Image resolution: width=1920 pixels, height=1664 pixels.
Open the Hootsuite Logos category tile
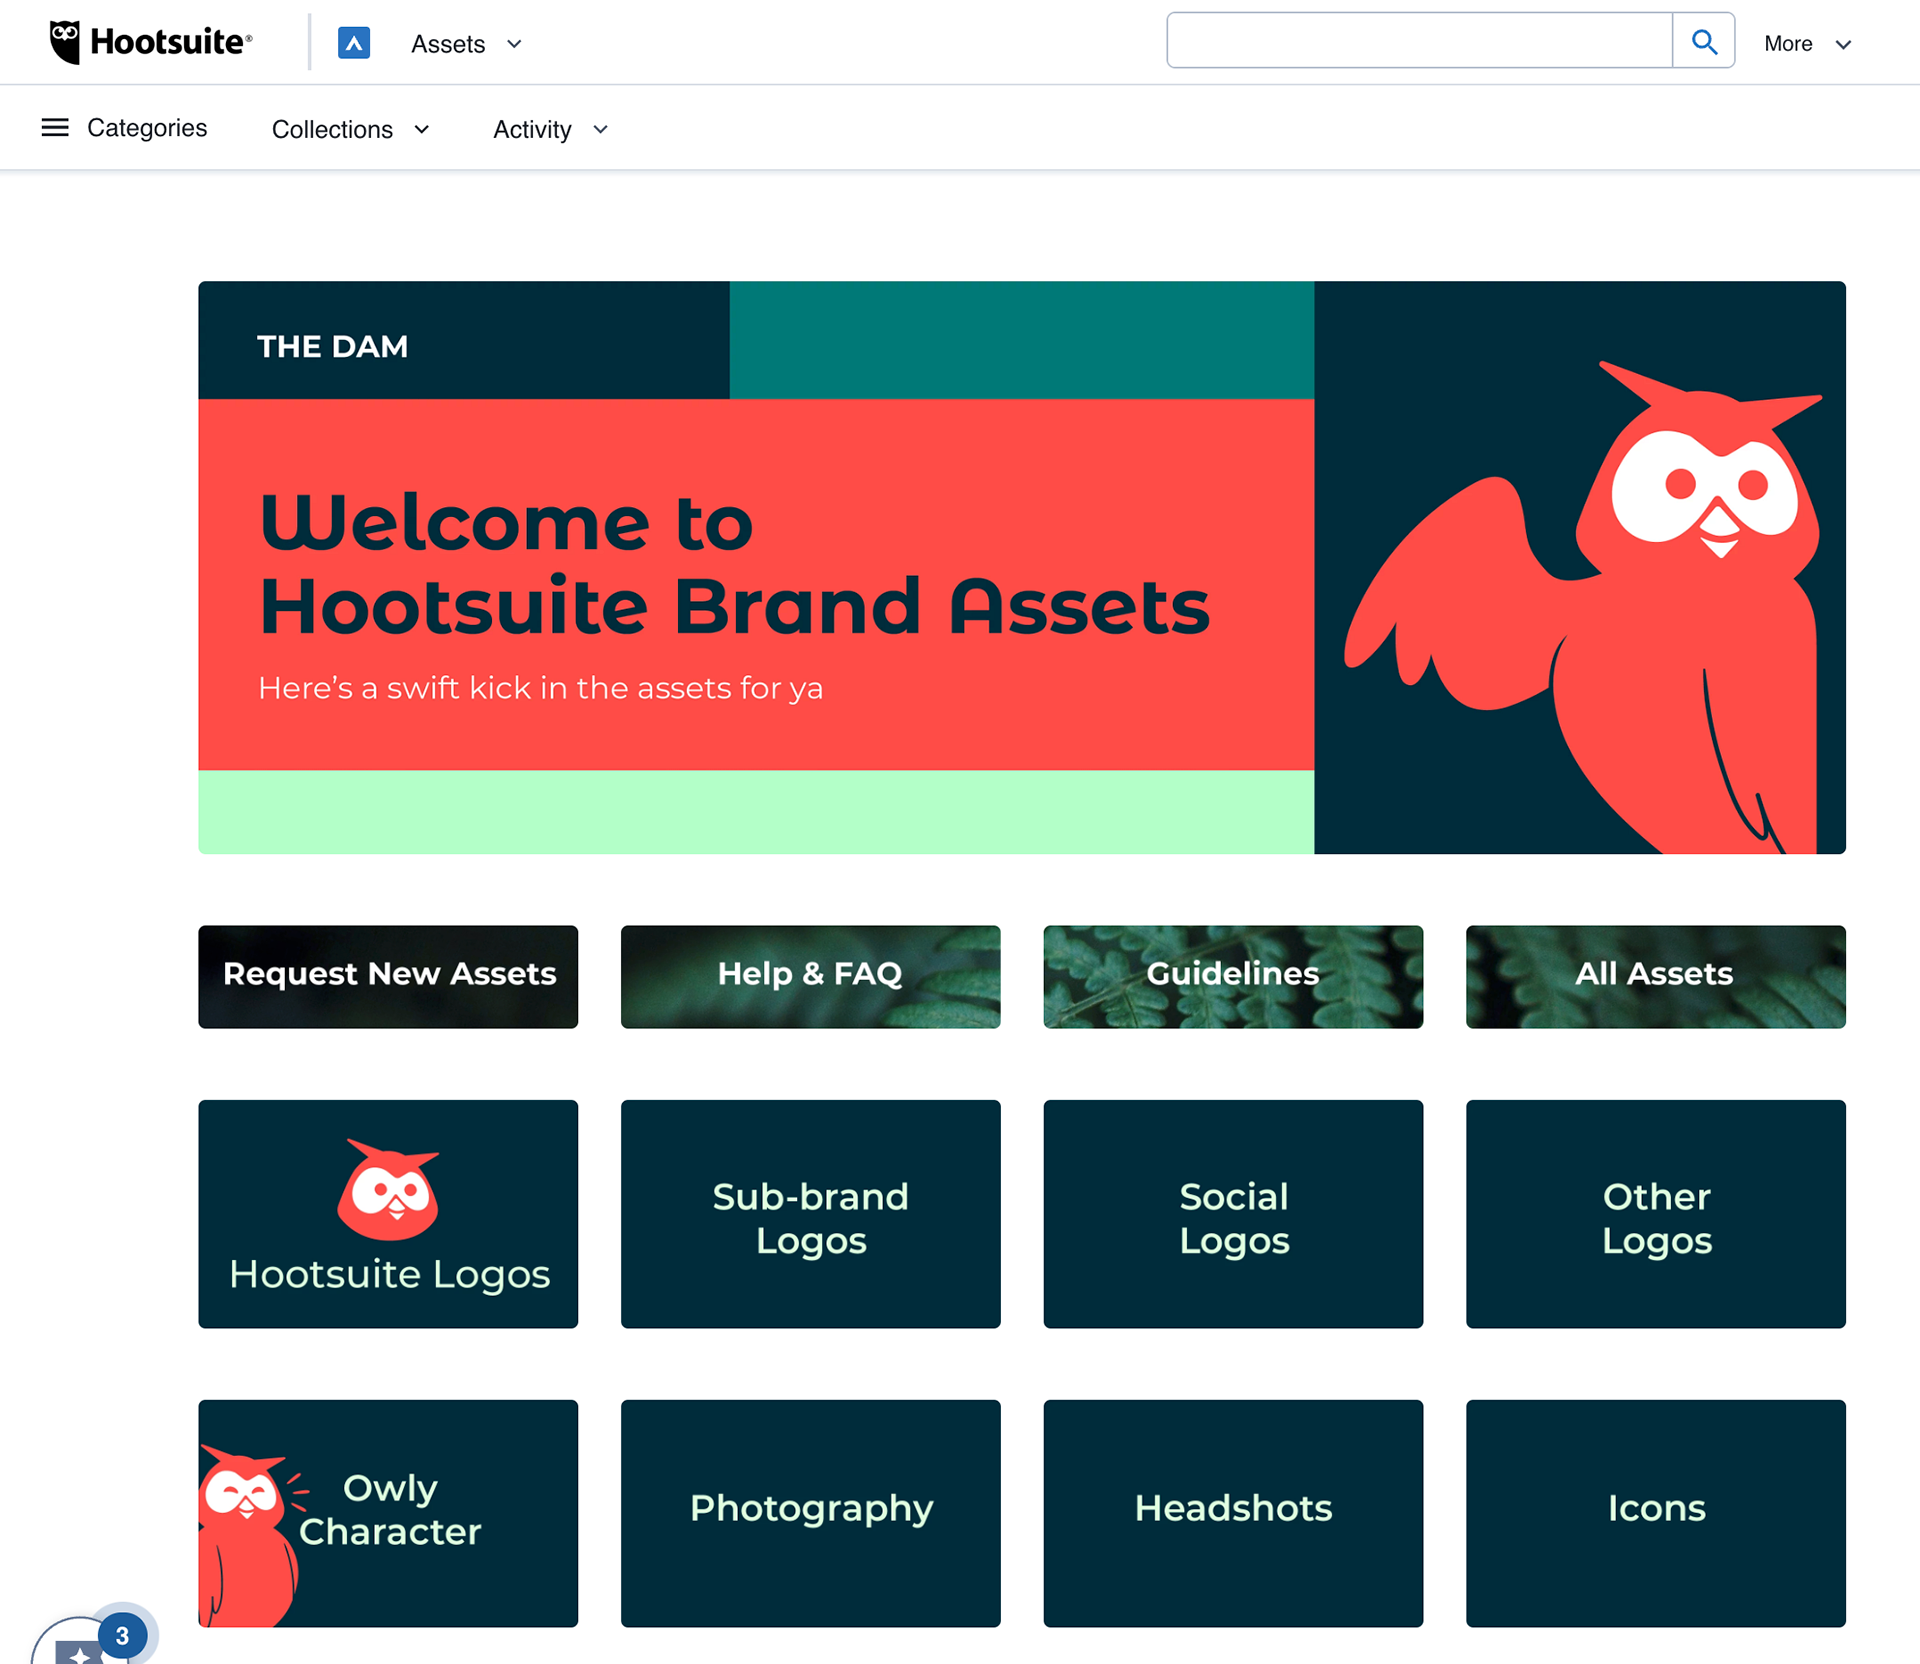coord(388,1214)
